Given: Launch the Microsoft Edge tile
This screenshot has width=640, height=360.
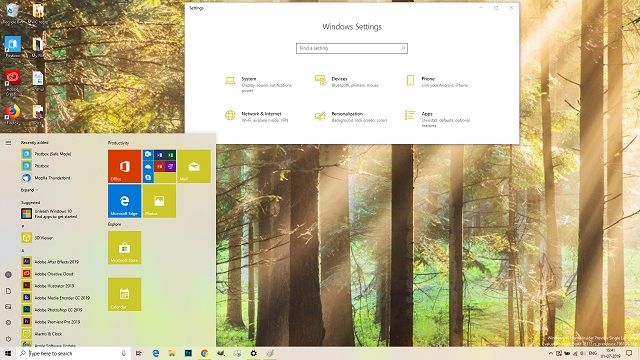Looking at the screenshot, I should pyautogui.click(x=124, y=201).
